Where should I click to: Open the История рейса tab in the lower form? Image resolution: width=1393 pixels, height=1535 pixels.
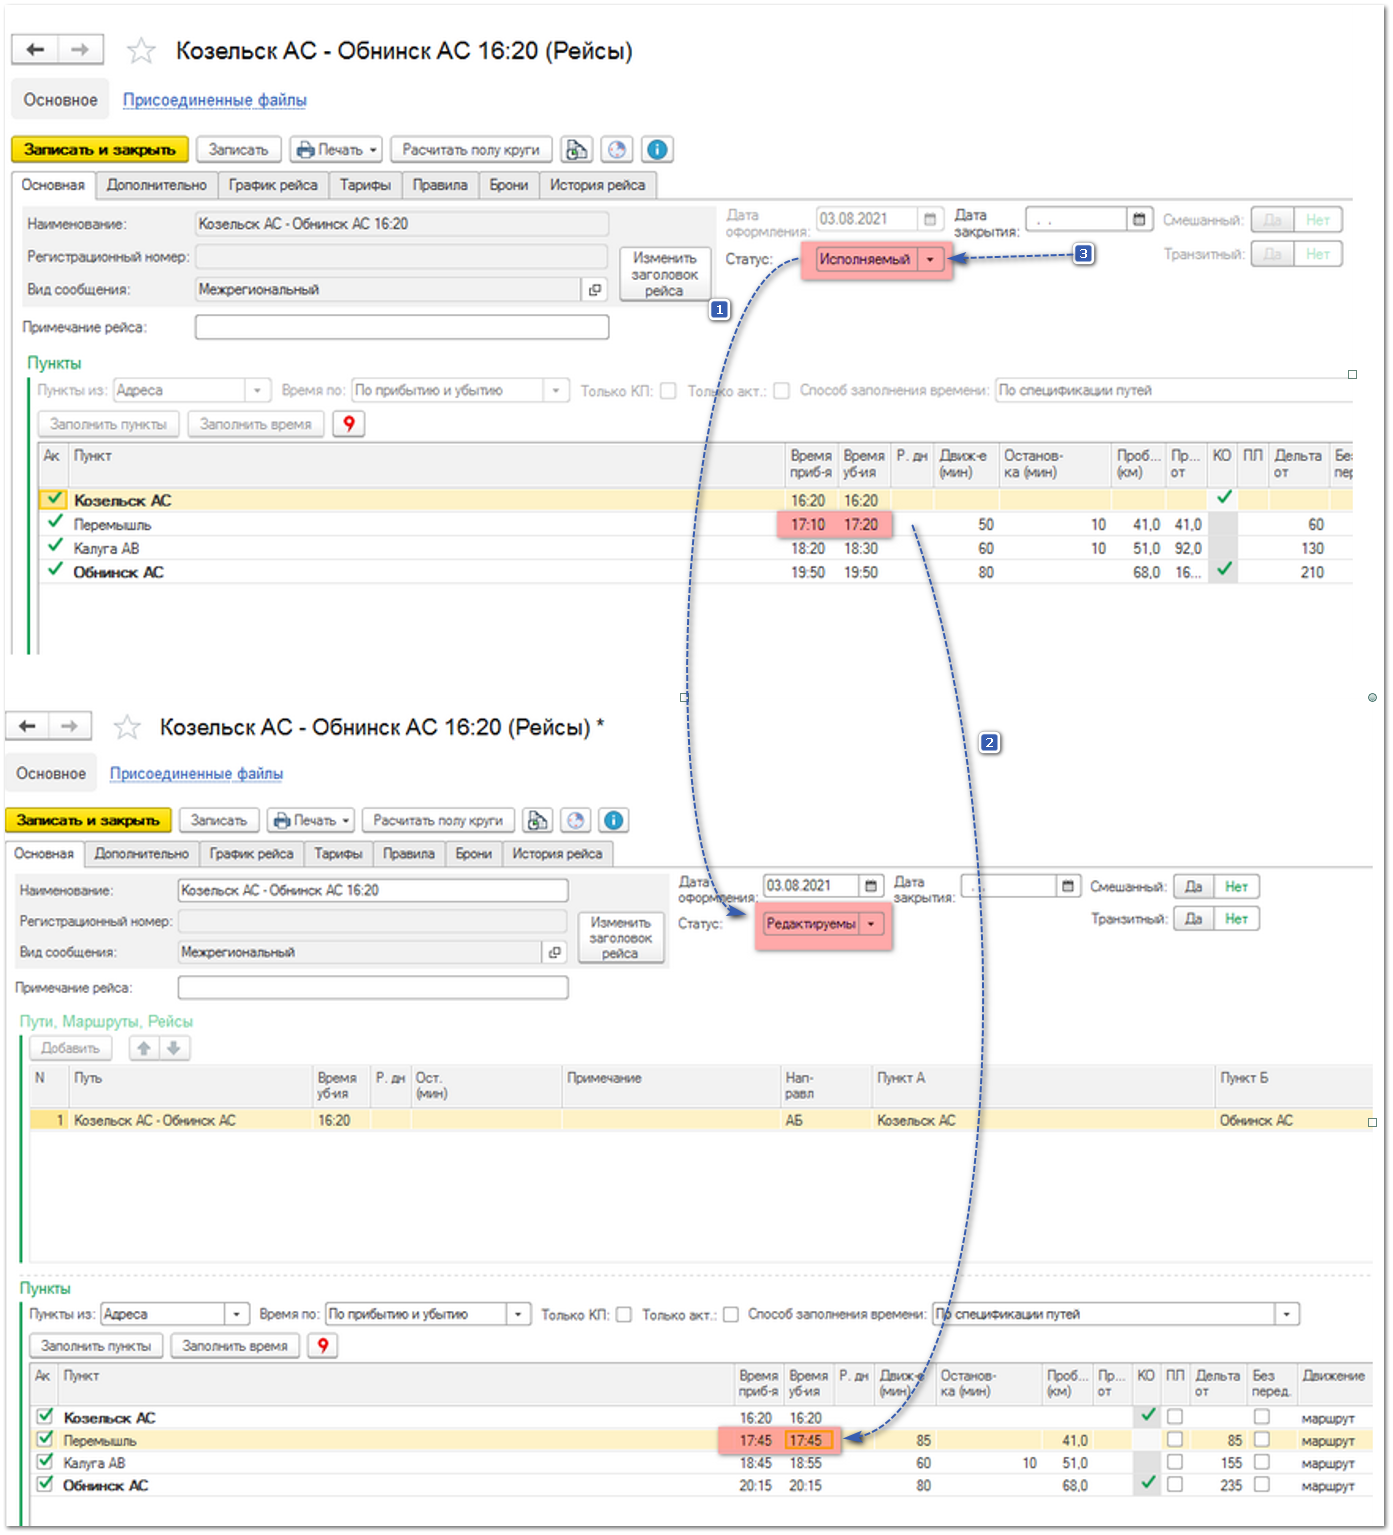pyautogui.click(x=557, y=853)
